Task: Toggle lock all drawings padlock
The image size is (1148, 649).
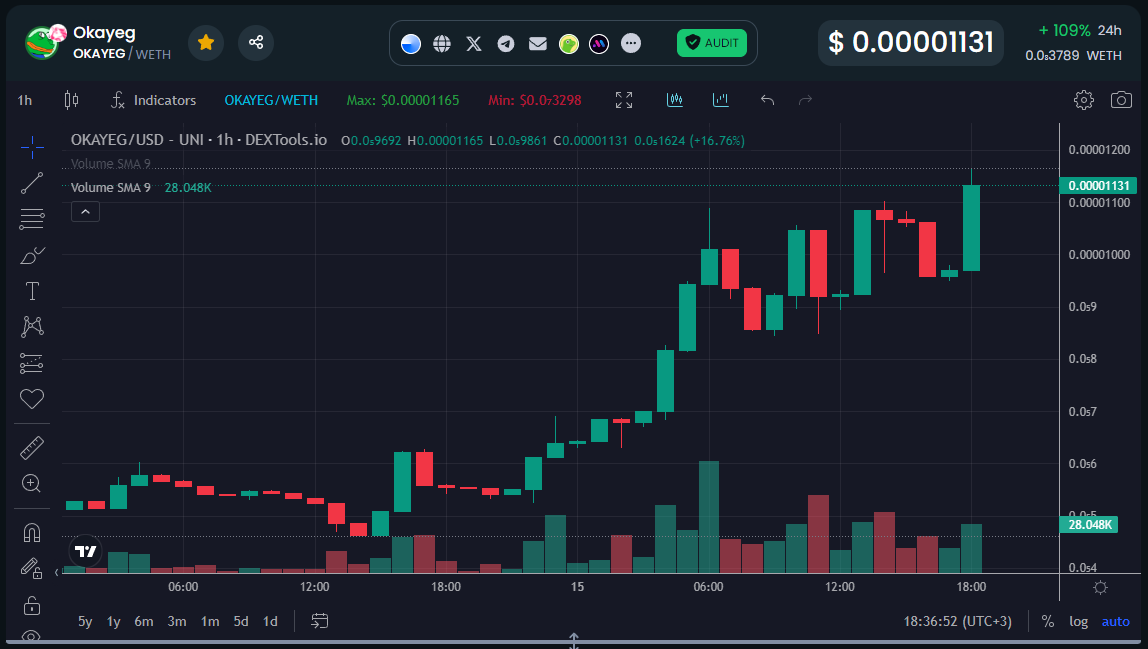Action: pyautogui.click(x=31, y=605)
